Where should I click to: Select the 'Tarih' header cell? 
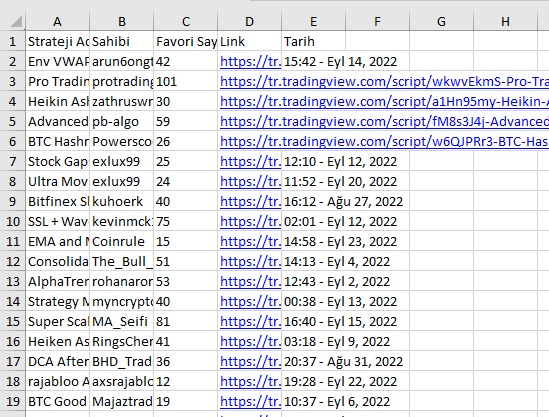[314, 42]
